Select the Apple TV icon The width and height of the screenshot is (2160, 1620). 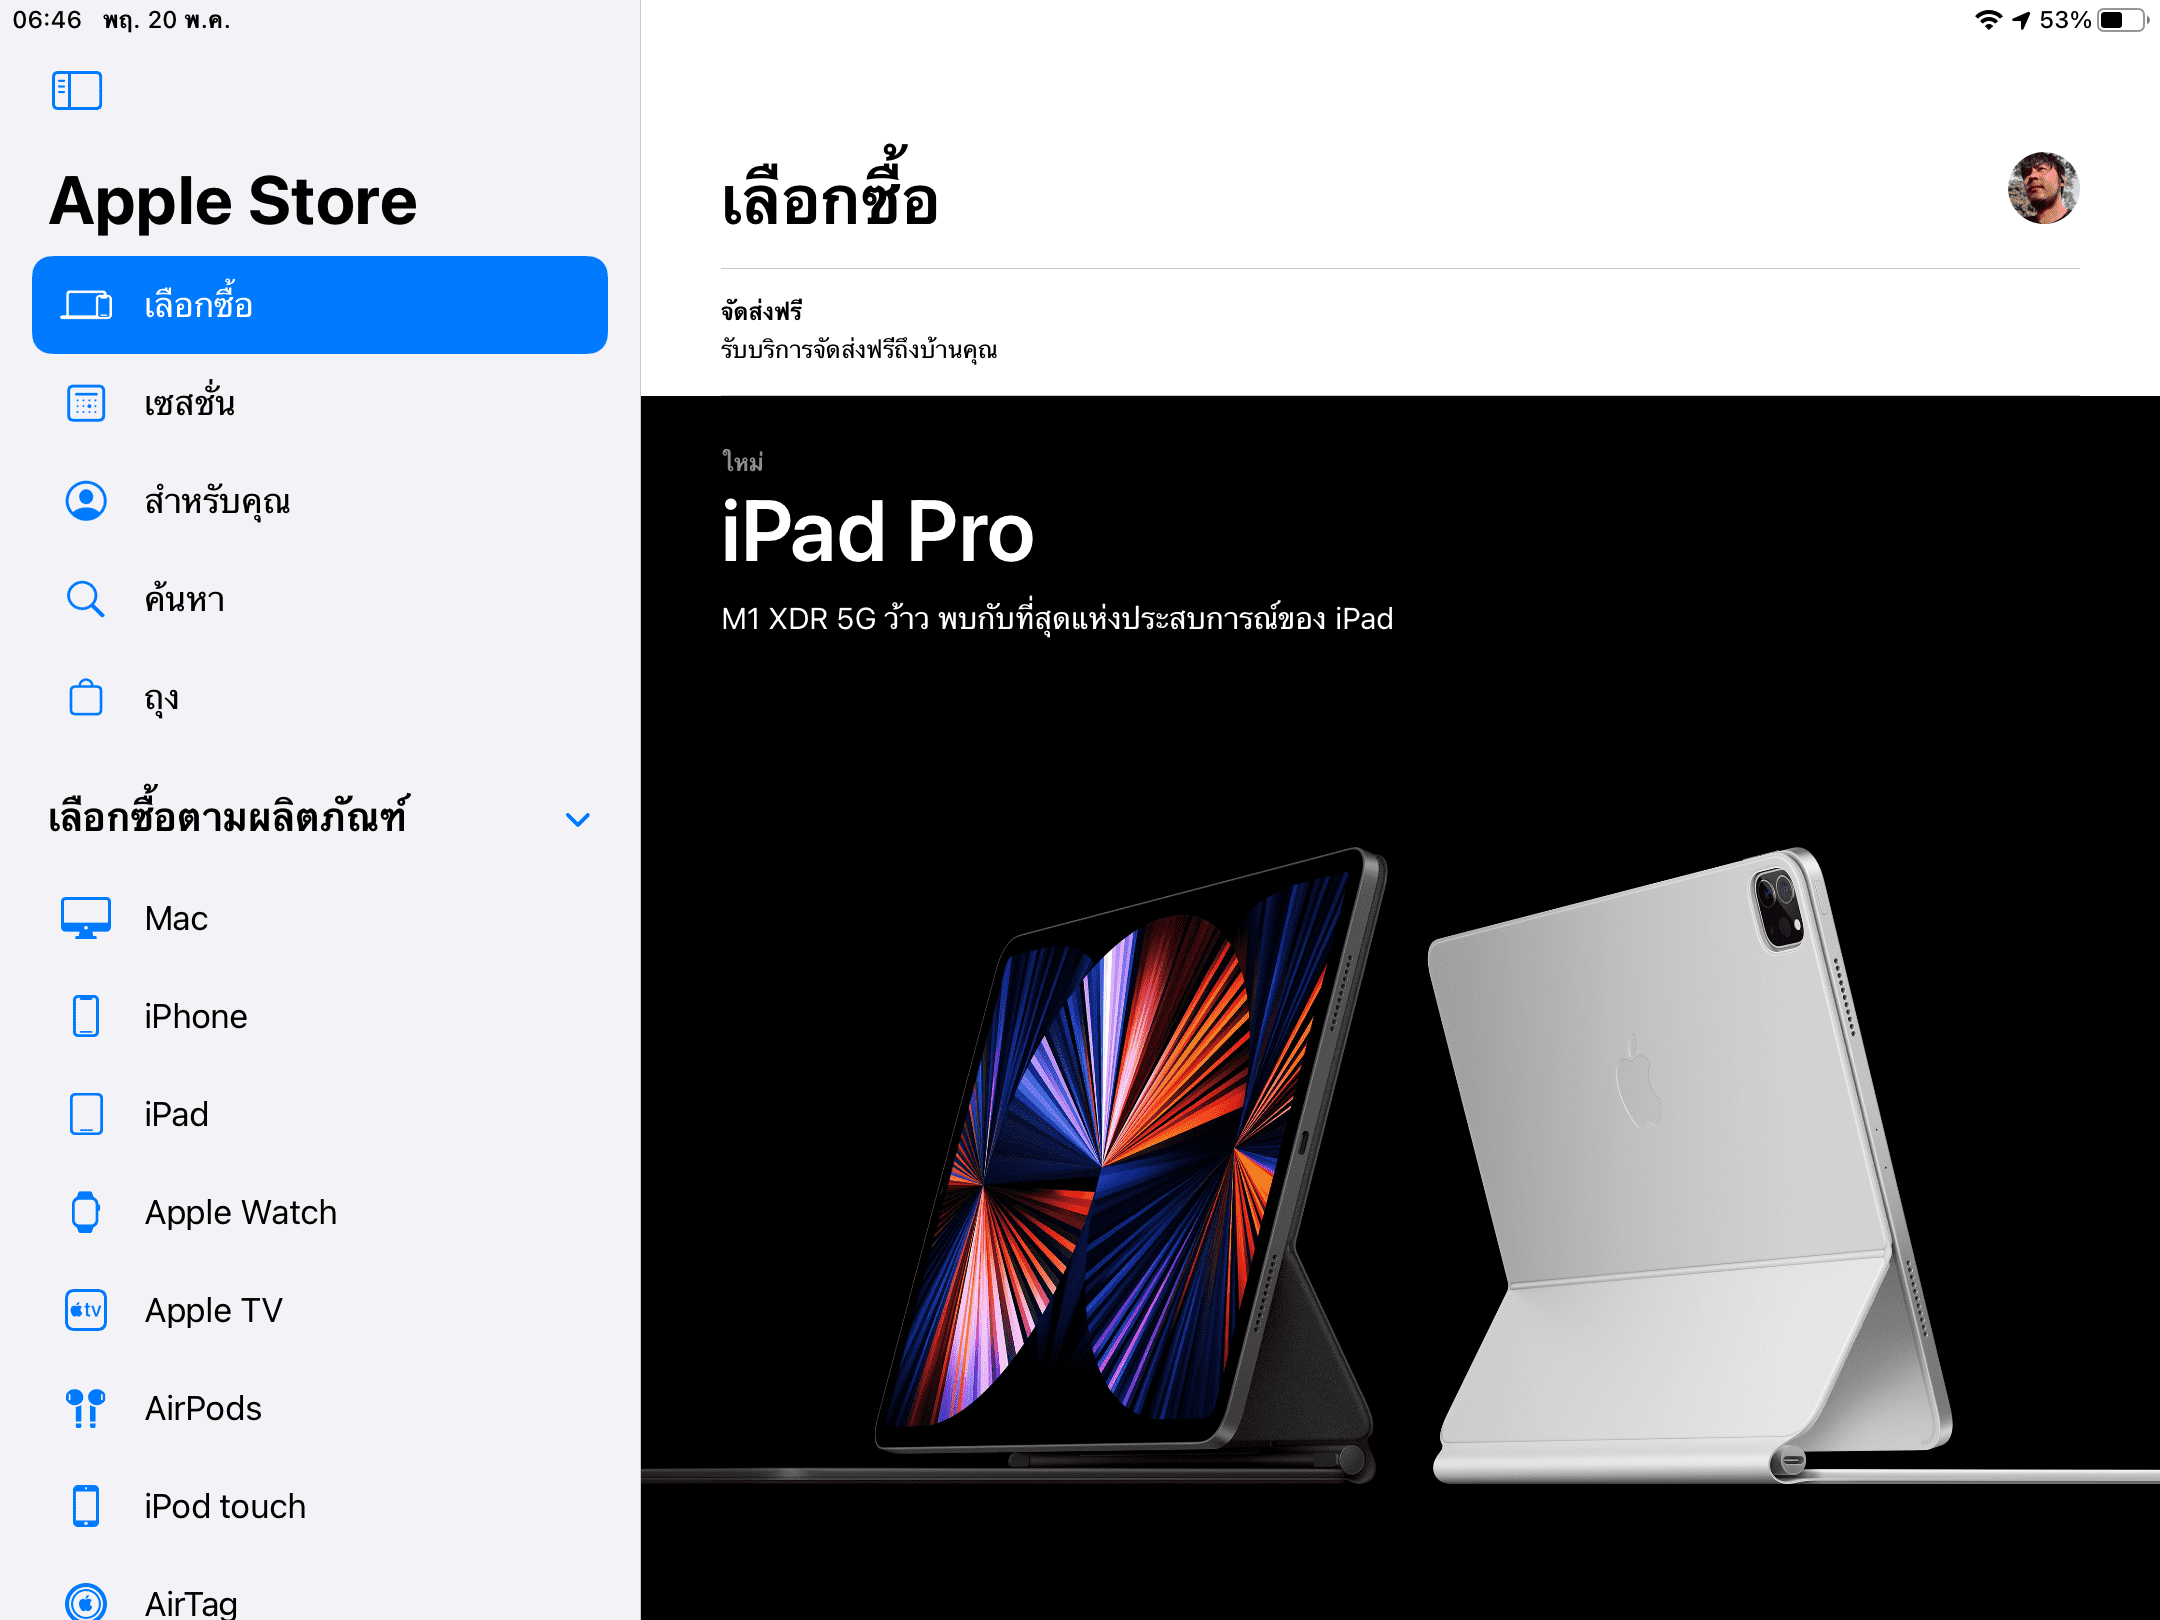(86, 1309)
